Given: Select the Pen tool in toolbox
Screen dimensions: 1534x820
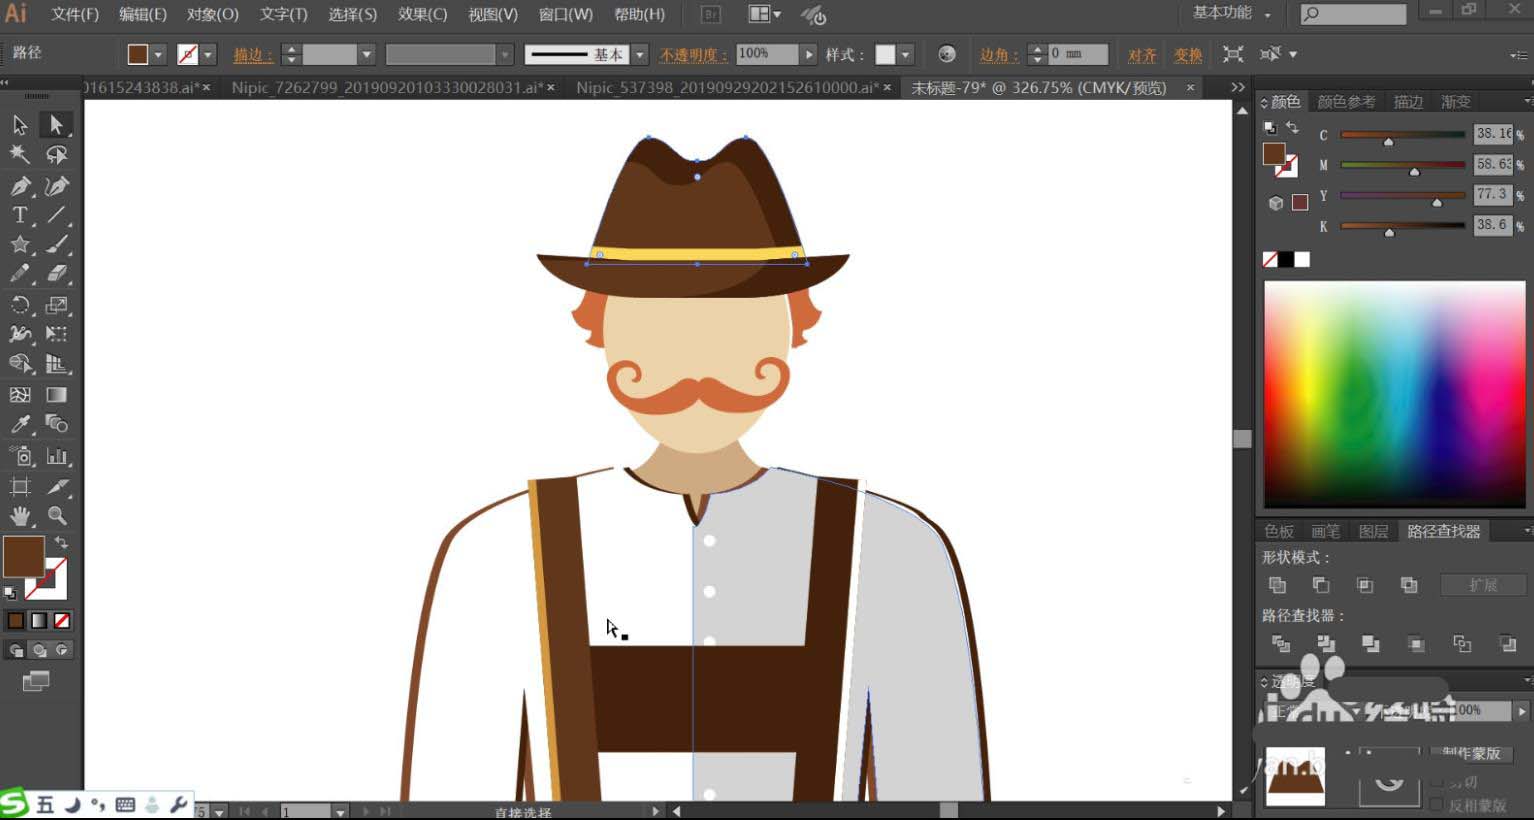Looking at the screenshot, I should tap(19, 186).
